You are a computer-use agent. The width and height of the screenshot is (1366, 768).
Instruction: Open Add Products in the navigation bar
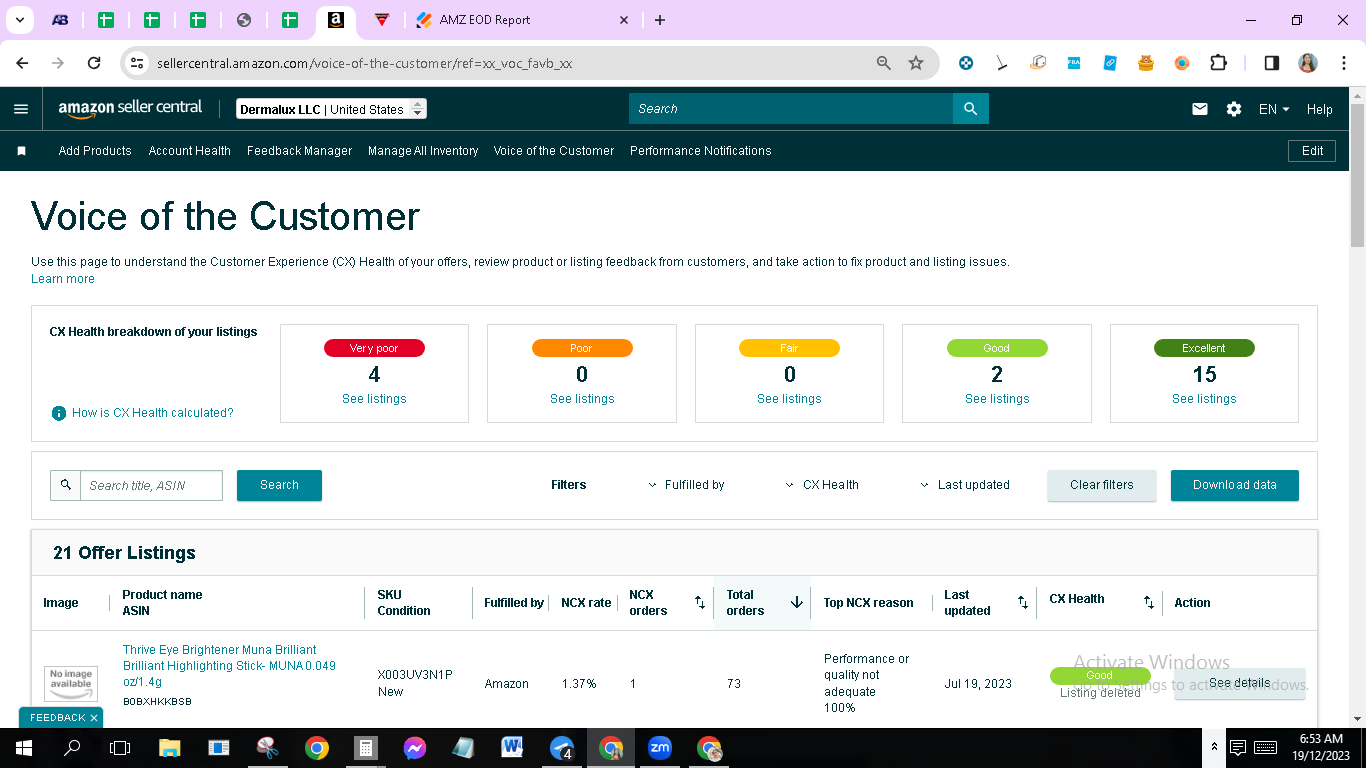(x=95, y=151)
